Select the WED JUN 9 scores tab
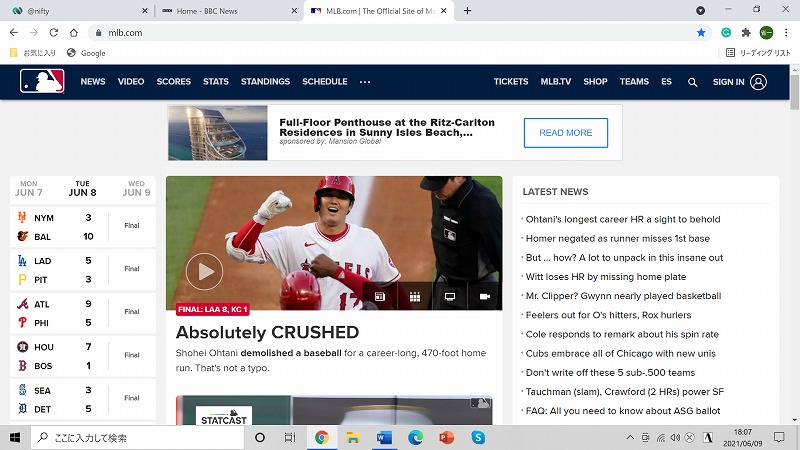The height and width of the screenshot is (450, 800). tap(136, 189)
